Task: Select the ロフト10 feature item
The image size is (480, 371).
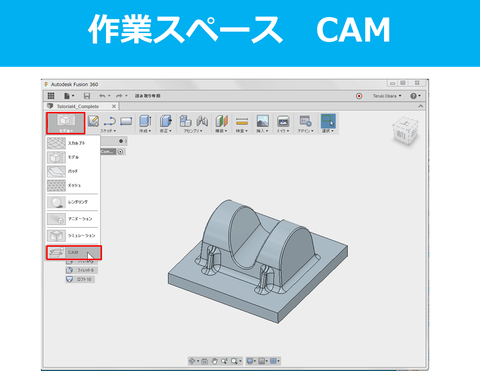Action: pos(80,279)
